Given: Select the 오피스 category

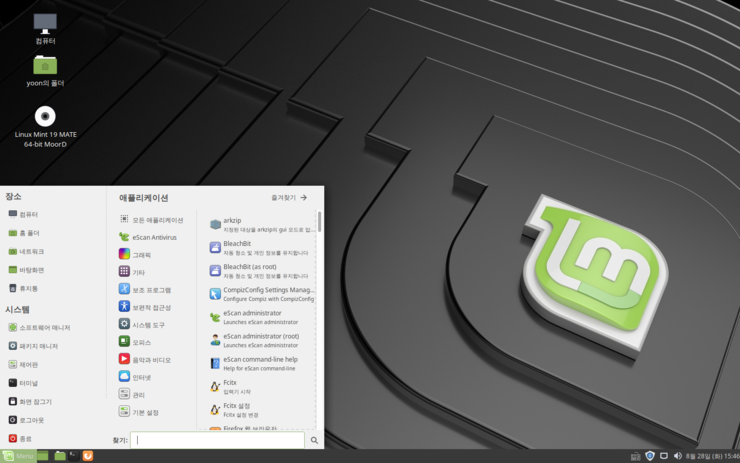Looking at the screenshot, I should (x=135, y=342).
